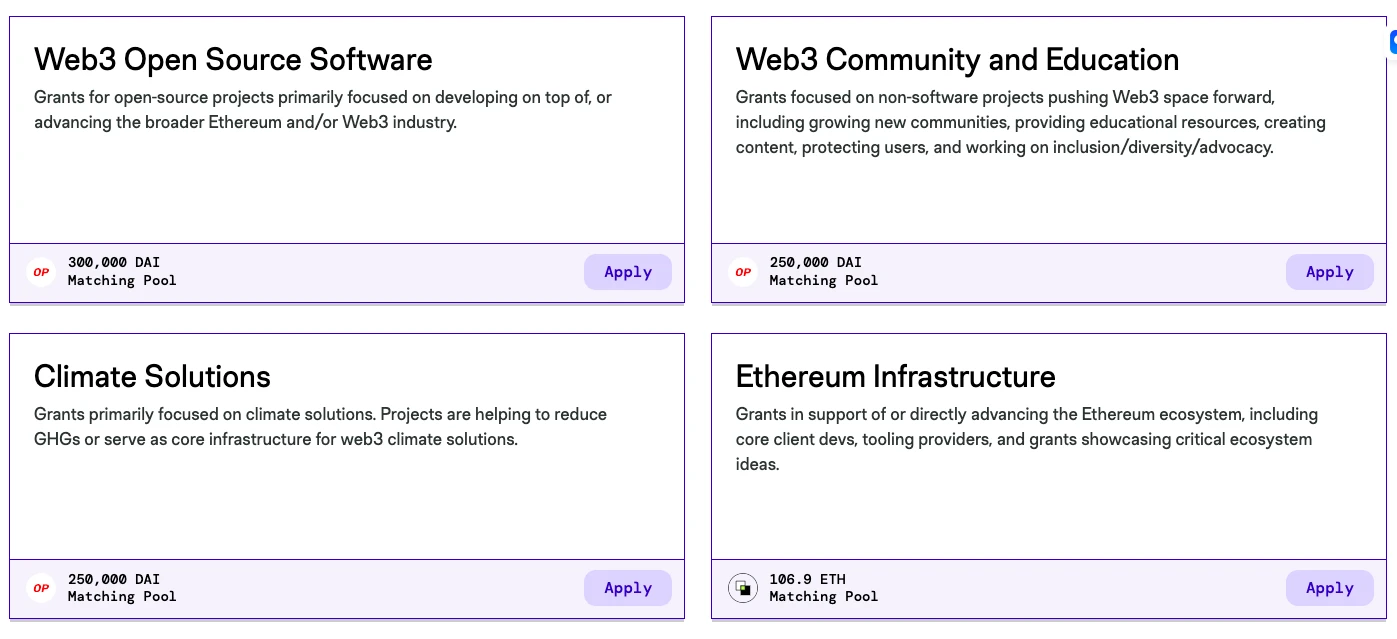Click the 300,000 DAI Matching Pool text
The height and width of the screenshot is (639, 1397).
coord(121,271)
